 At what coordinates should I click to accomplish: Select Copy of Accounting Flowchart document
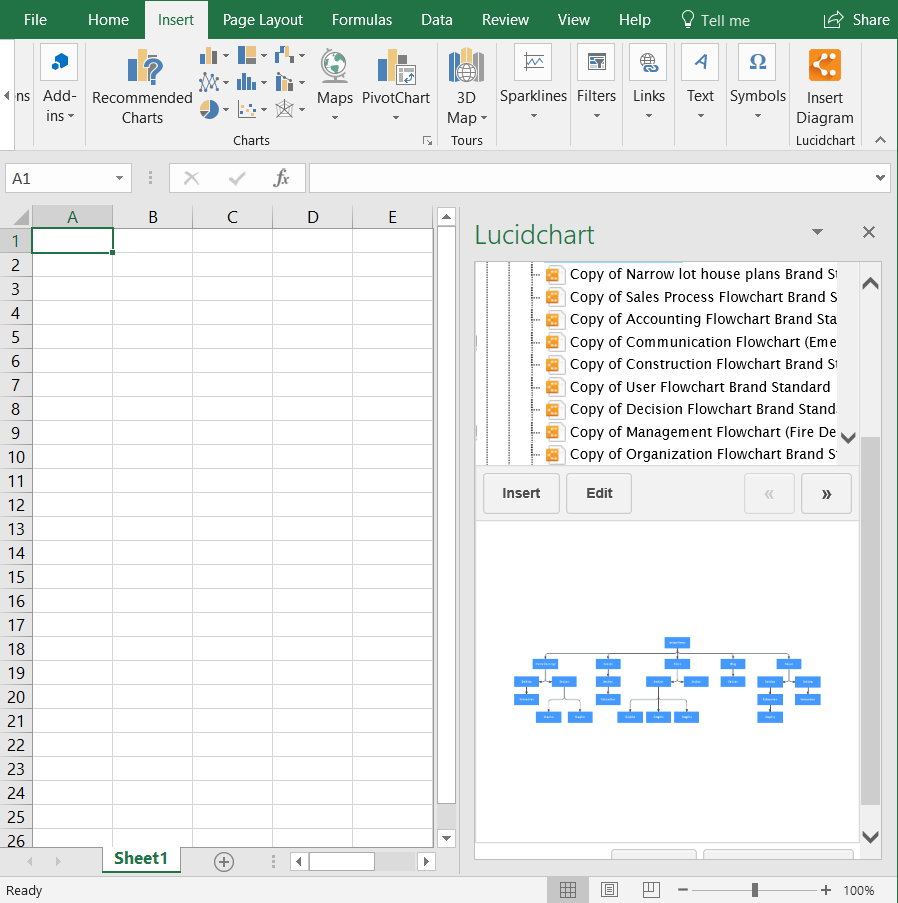coord(691,319)
